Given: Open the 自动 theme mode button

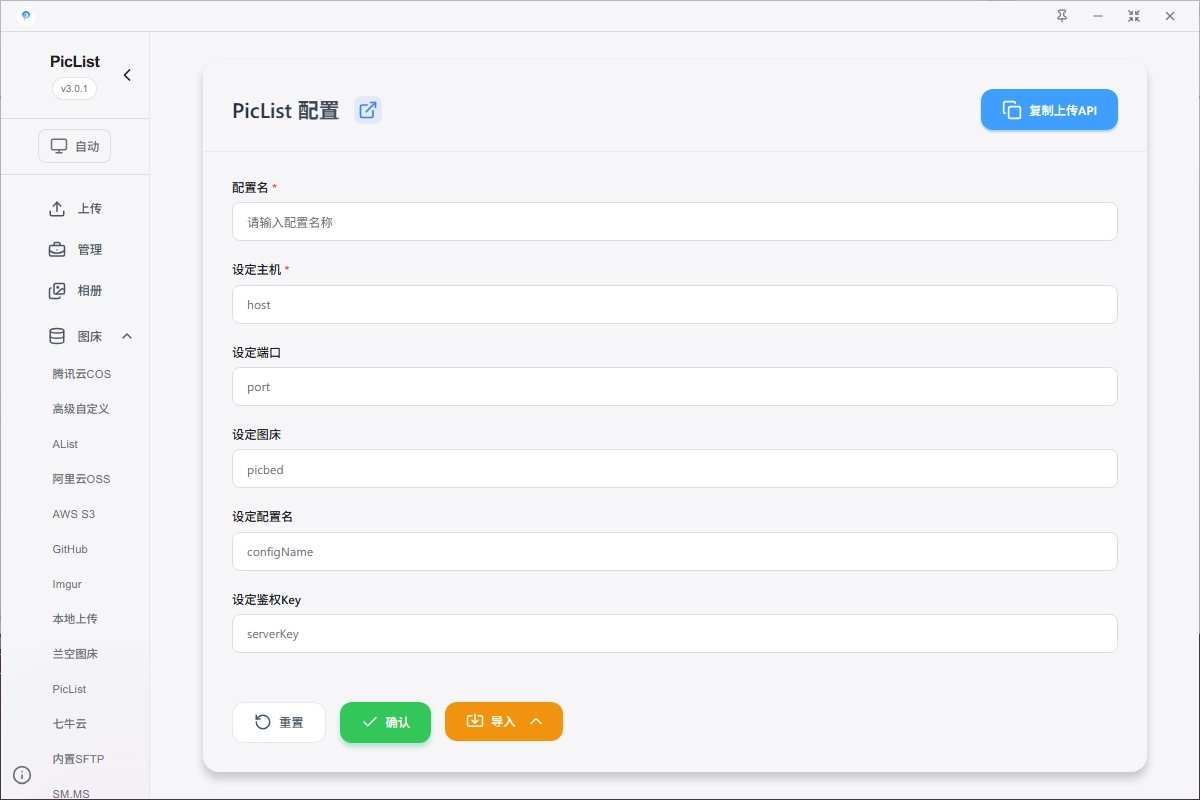Looking at the screenshot, I should 75,146.
